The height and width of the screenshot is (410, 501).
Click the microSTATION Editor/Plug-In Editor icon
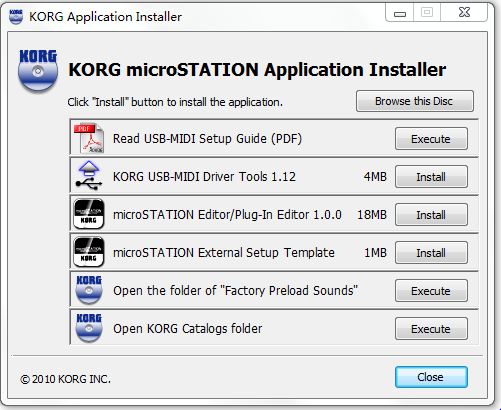point(89,214)
